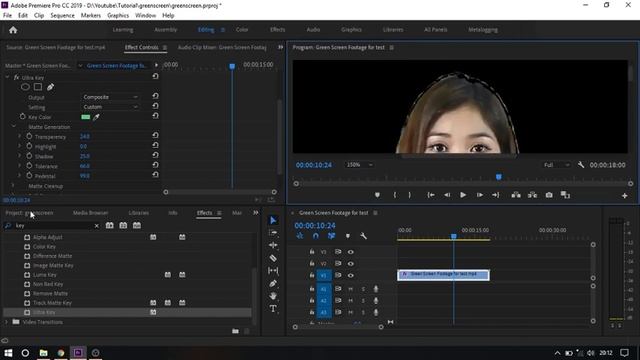Screen dimensions: 640x360
Task: Toggle V2 track output eye
Action: 351,264
